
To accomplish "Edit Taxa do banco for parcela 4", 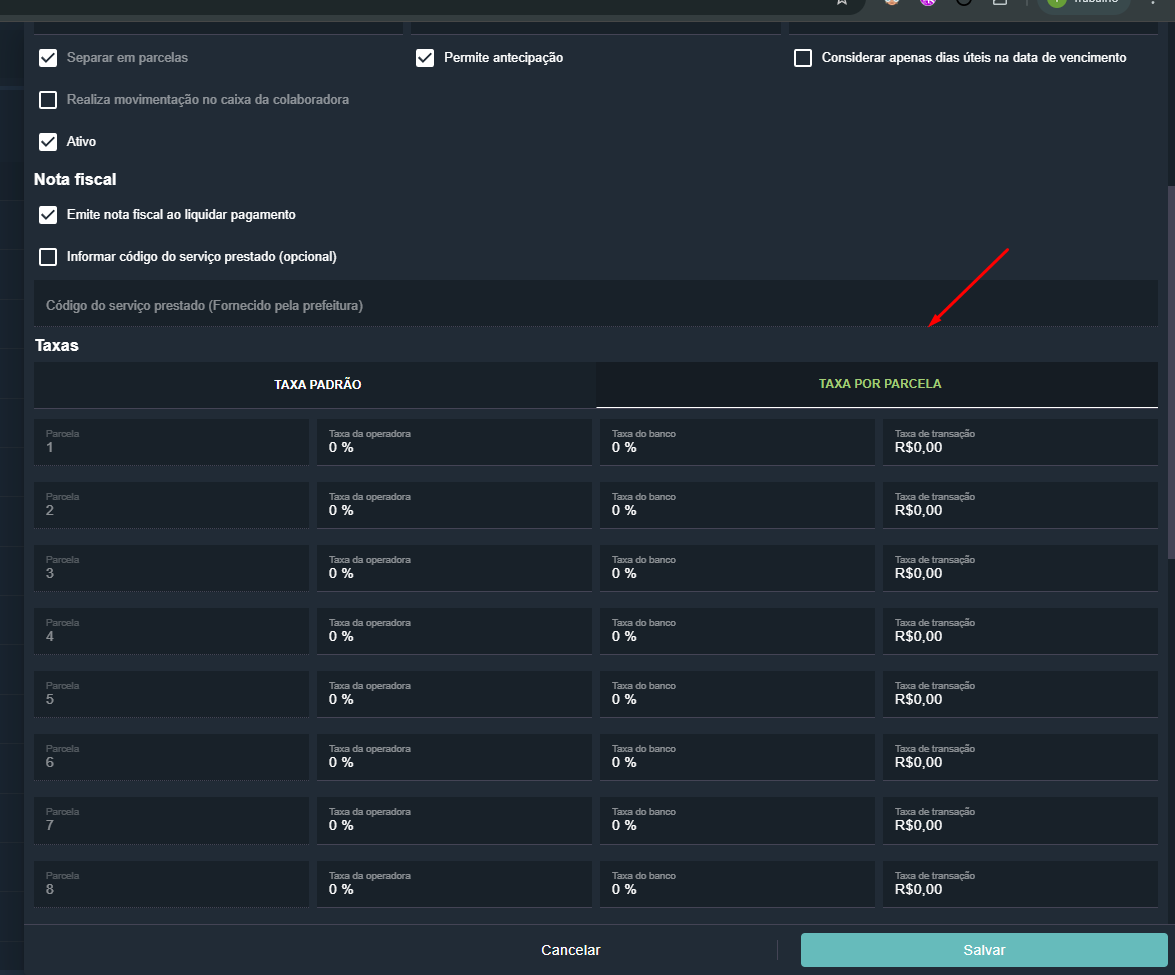I will pyautogui.click(x=737, y=631).
